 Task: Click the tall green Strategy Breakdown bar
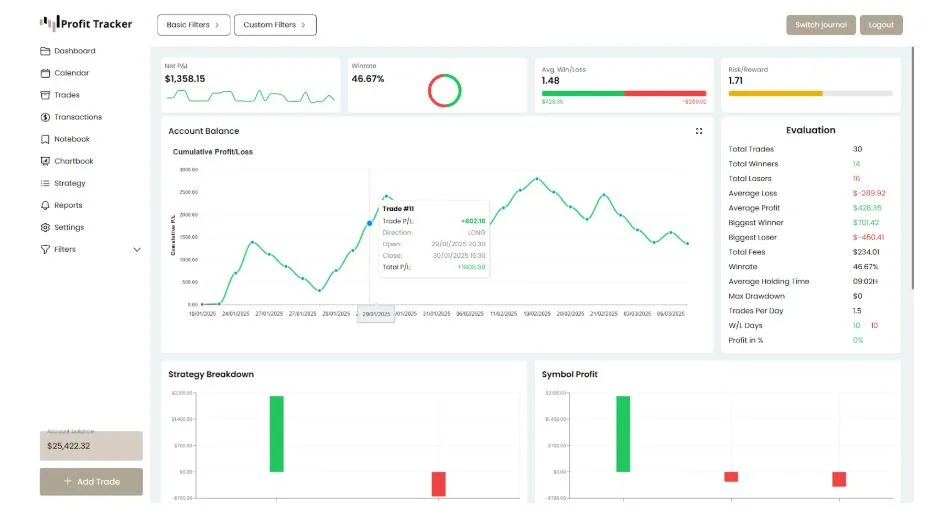pyautogui.click(x=277, y=433)
